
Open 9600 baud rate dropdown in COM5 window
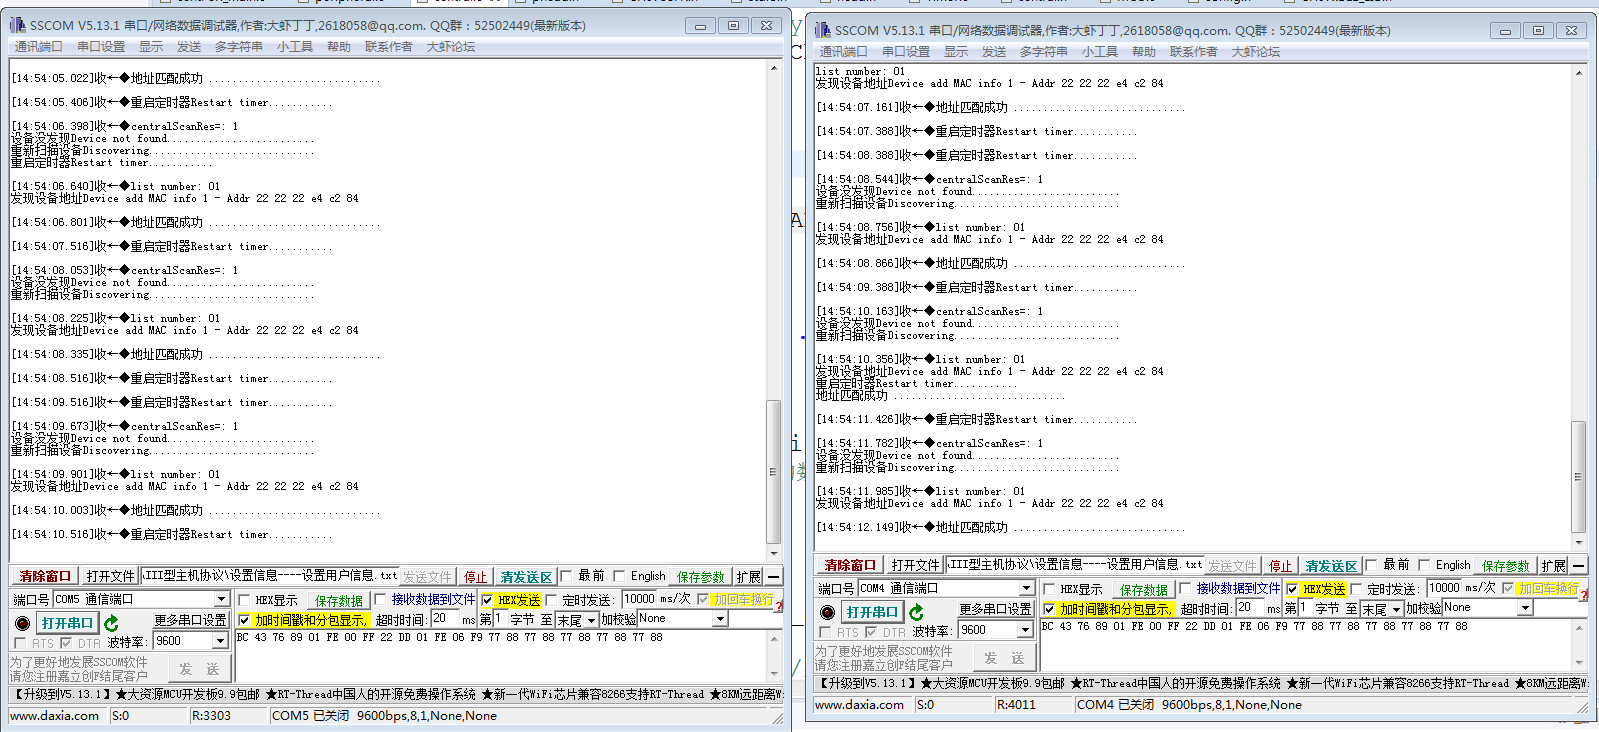[220, 641]
